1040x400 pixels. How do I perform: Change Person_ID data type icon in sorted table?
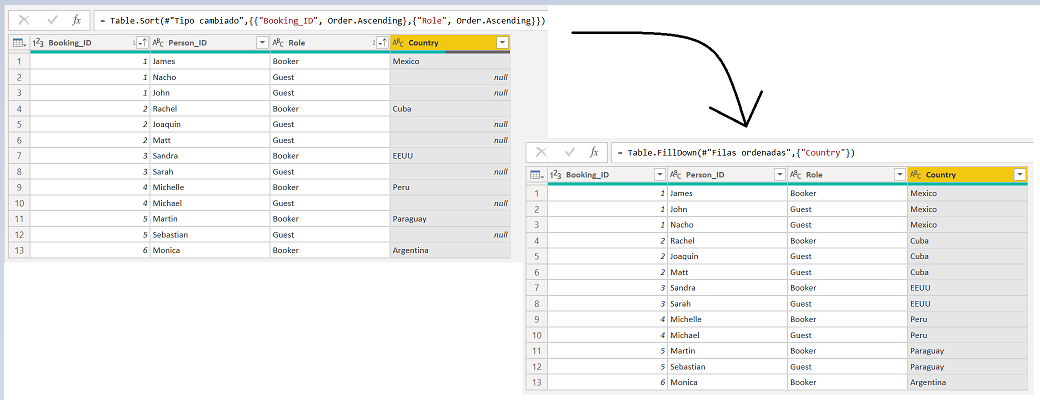(x=158, y=42)
